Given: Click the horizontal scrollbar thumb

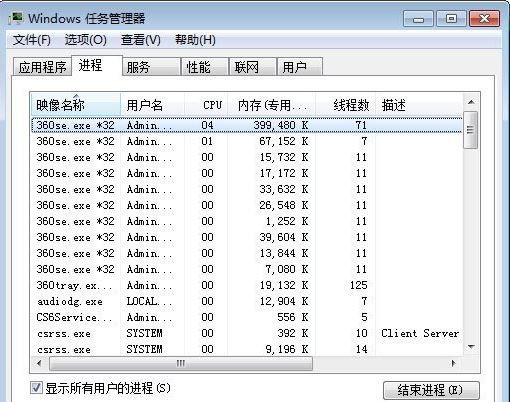Looking at the screenshot, I should coord(181,363).
